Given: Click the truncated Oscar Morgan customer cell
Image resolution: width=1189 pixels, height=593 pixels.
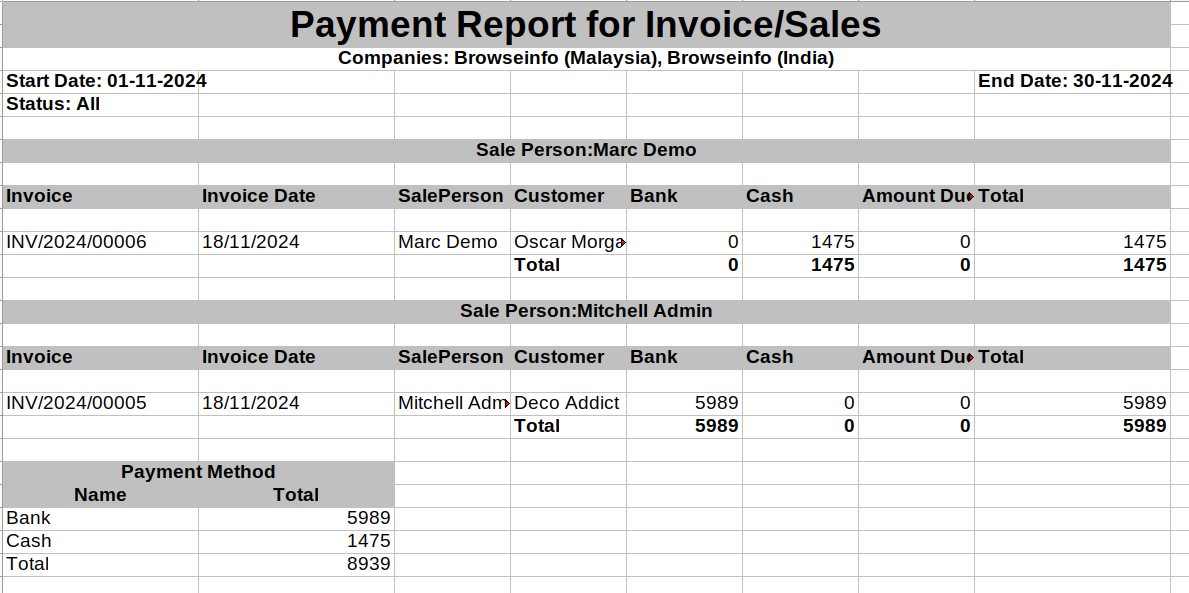Looking at the screenshot, I should [x=568, y=242].
